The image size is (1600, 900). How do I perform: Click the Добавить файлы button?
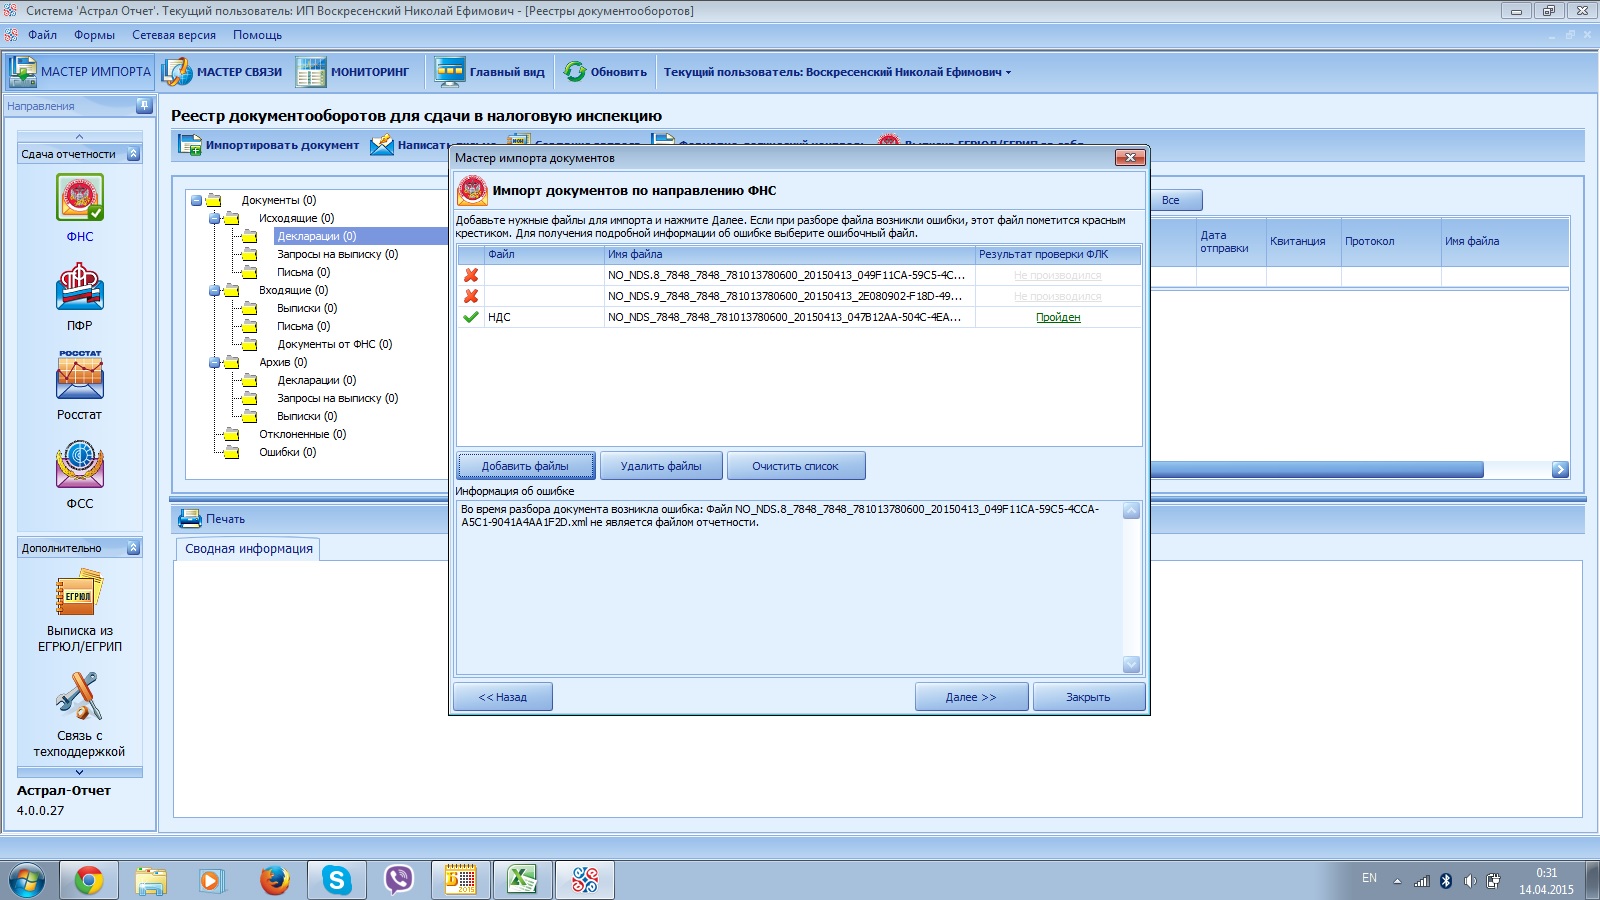(525, 466)
